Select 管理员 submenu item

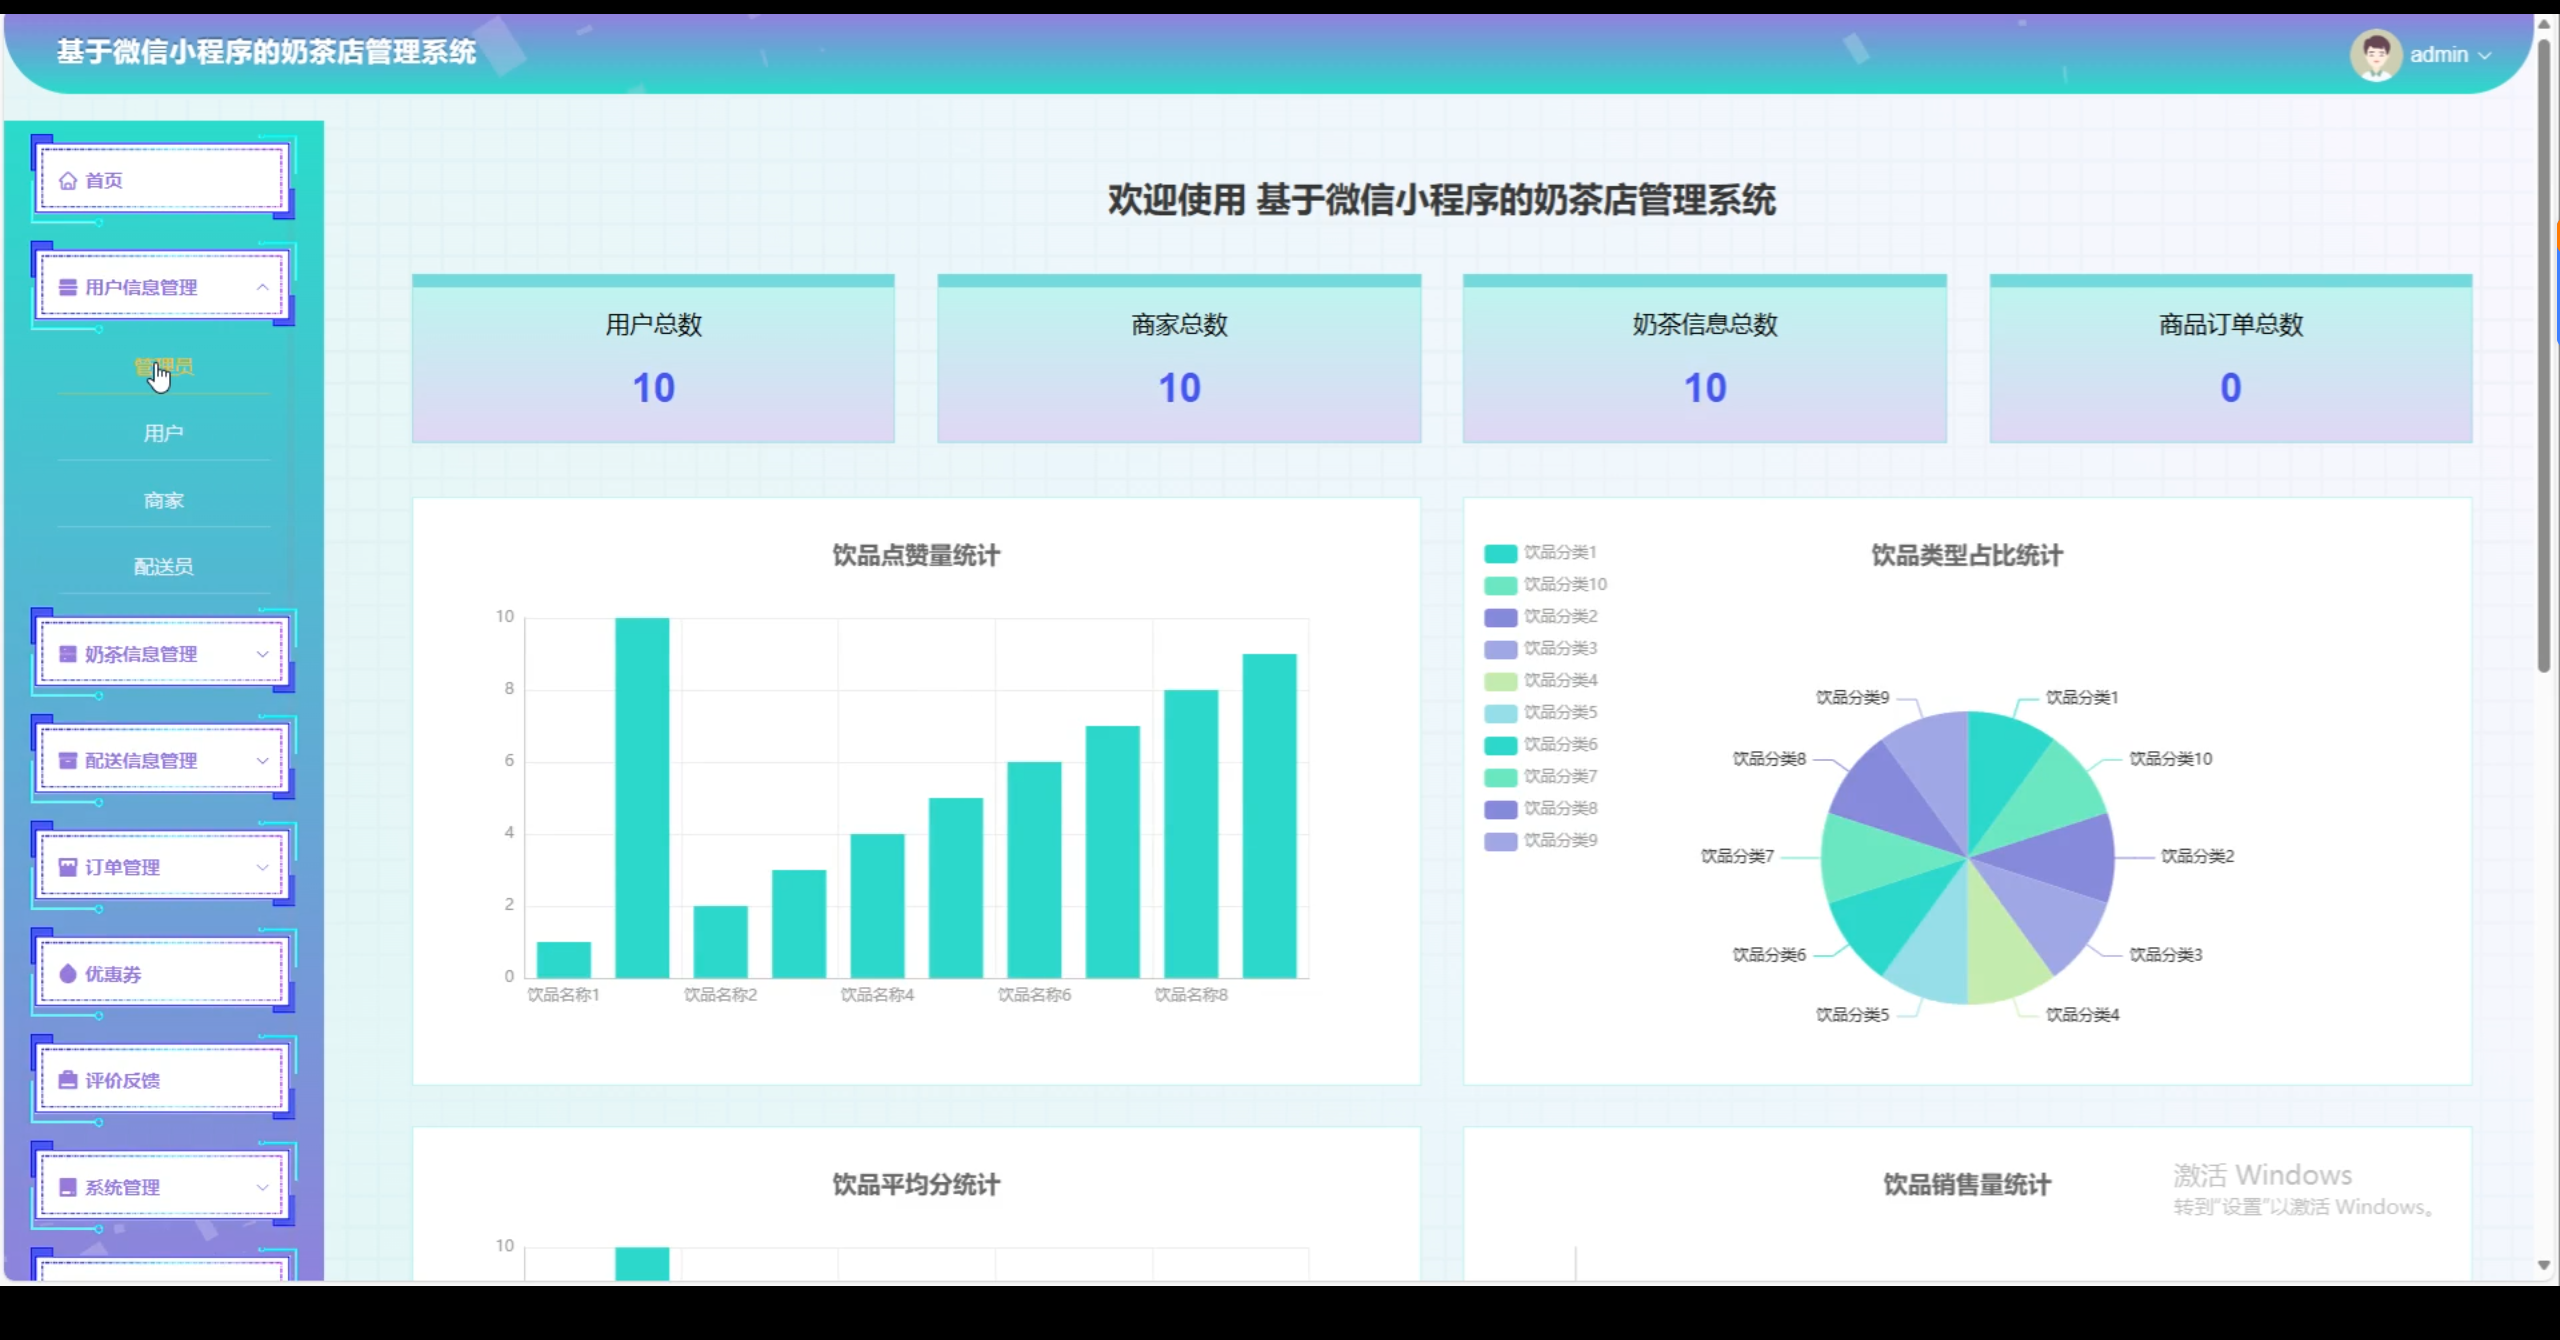click(164, 367)
